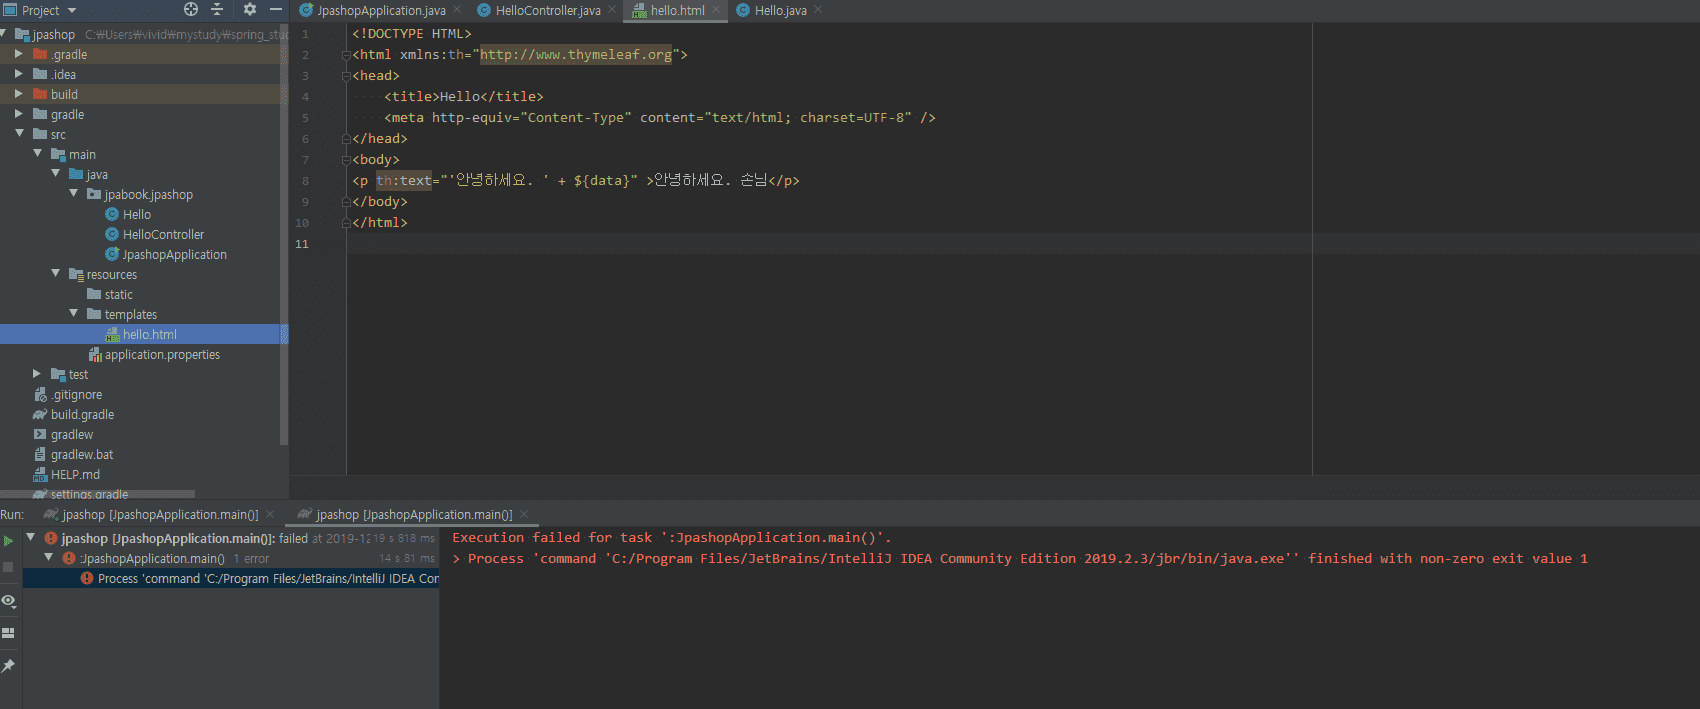Switch to the first jpashop Run tab
Image resolution: width=1700 pixels, height=709 pixels.
(x=159, y=515)
